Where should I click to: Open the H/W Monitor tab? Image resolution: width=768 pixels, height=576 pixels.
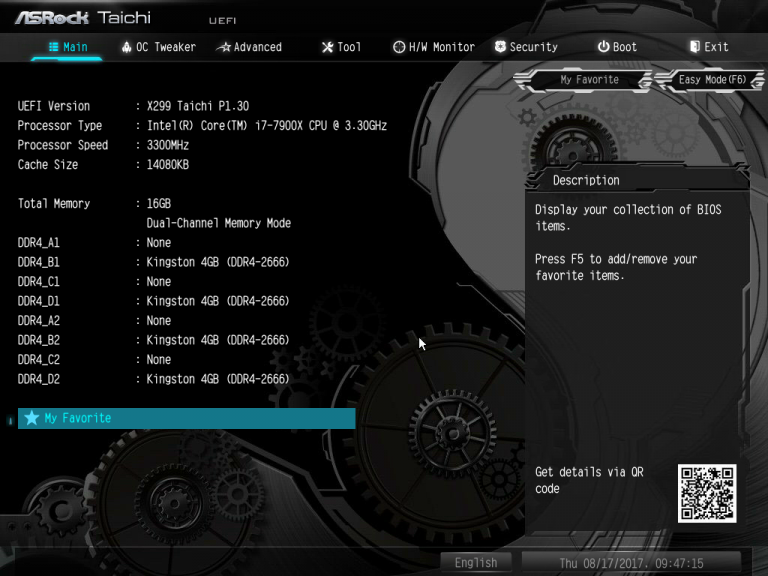click(x=434, y=47)
